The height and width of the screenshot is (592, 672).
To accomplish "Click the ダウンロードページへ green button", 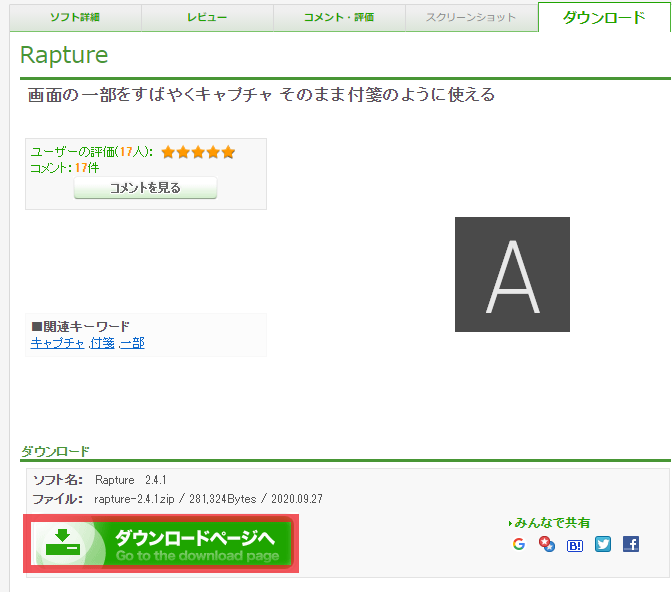I will click(x=161, y=544).
